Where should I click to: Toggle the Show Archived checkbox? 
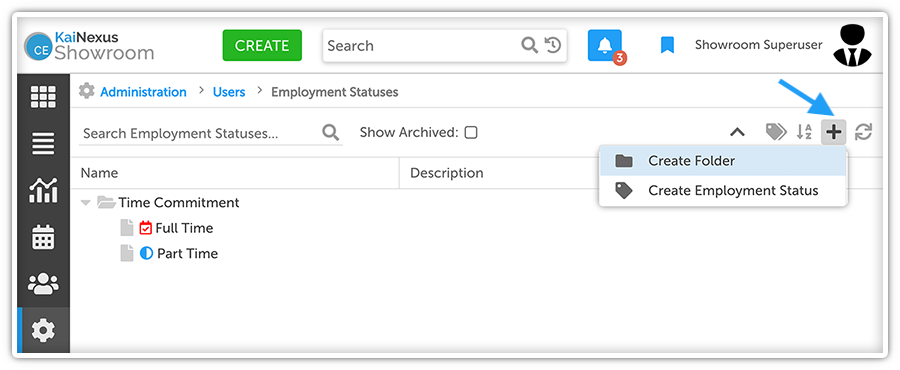click(x=471, y=133)
